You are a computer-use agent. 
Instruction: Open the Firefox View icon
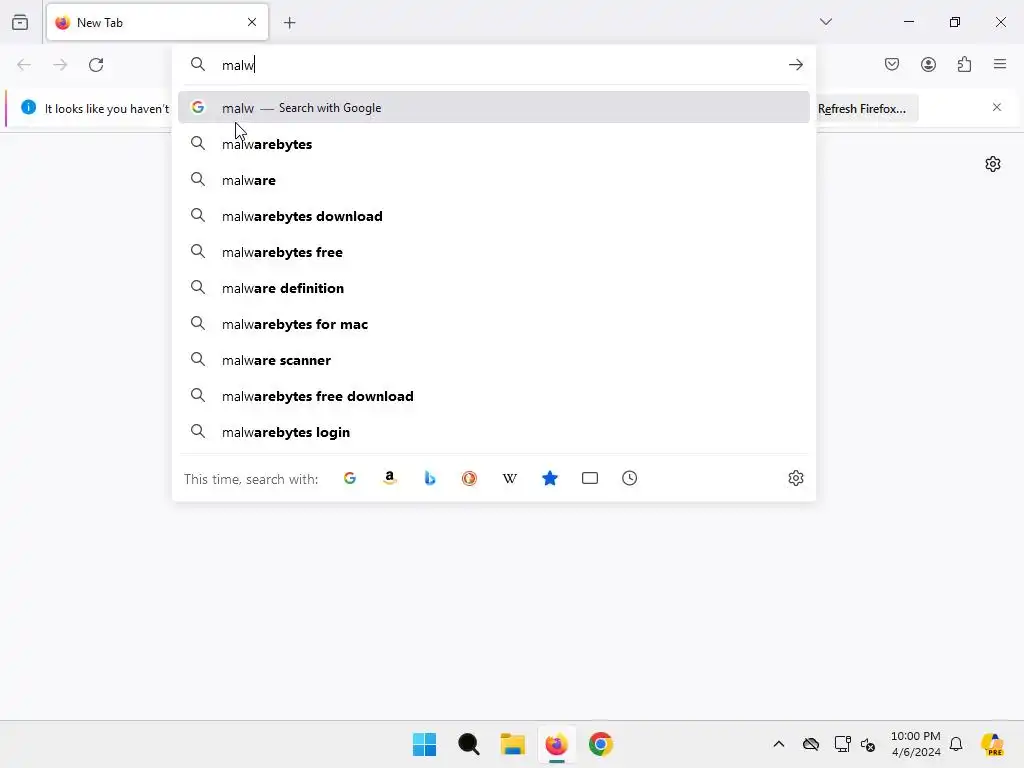20,22
